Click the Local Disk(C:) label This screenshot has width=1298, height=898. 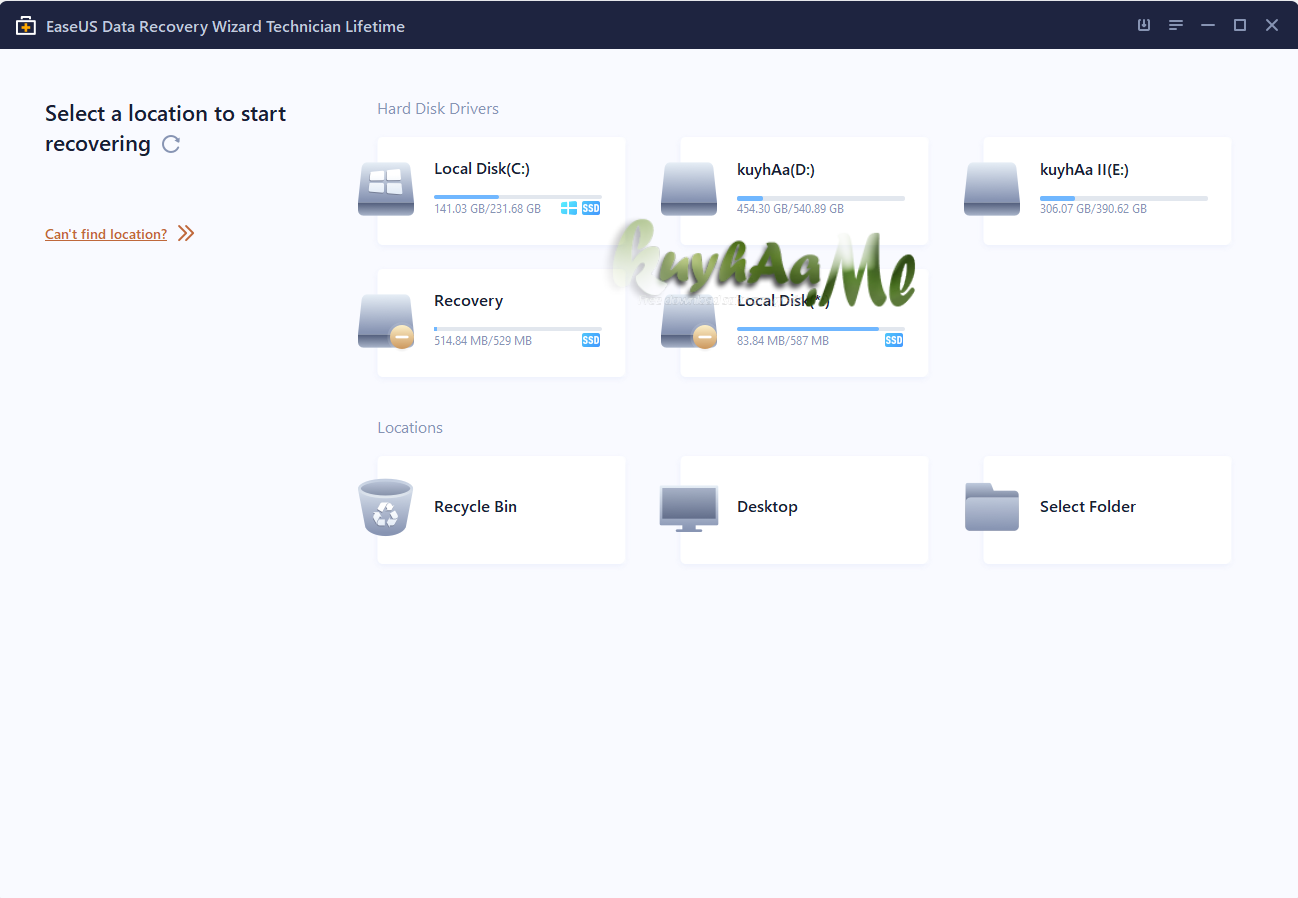(482, 169)
